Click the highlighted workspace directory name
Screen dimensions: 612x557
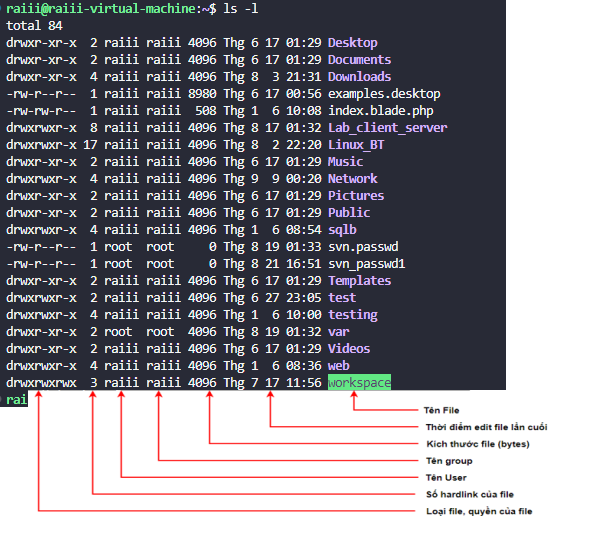click(x=359, y=382)
